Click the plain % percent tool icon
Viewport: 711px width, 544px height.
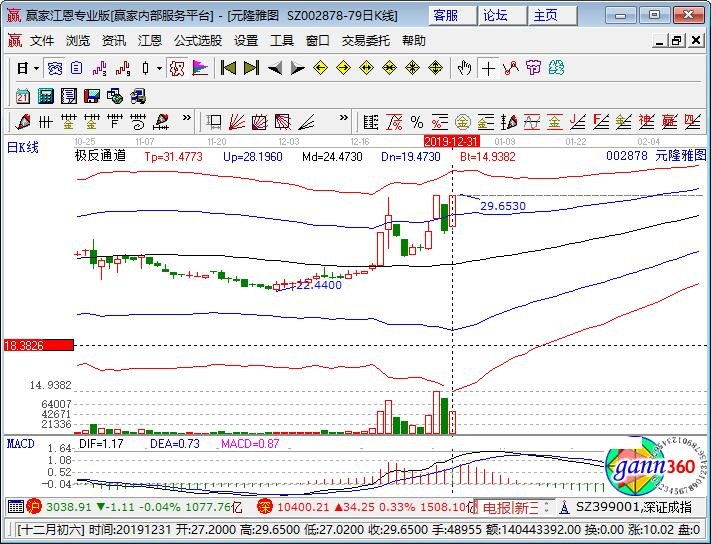[x=417, y=122]
